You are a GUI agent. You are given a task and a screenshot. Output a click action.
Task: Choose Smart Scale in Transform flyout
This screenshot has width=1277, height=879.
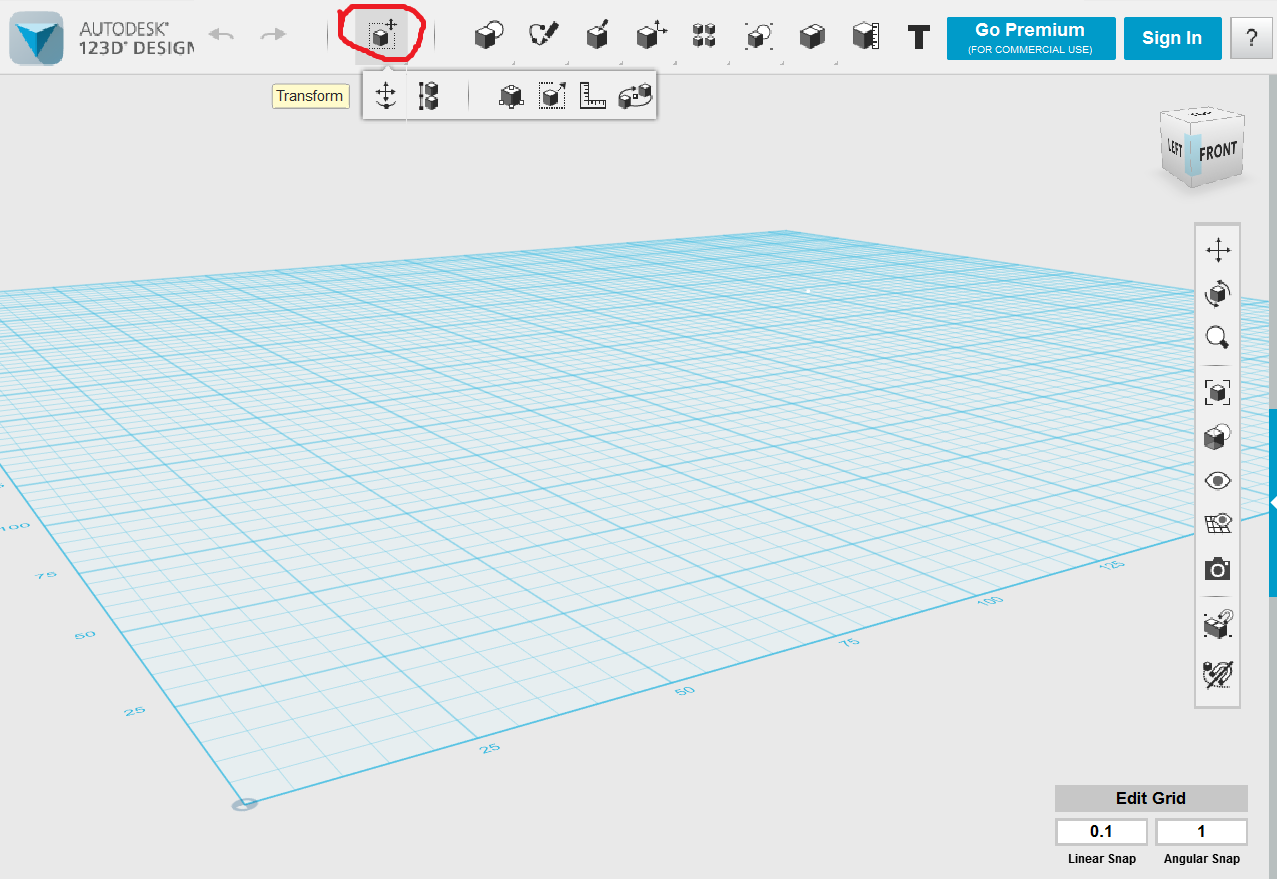click(511, 96)
